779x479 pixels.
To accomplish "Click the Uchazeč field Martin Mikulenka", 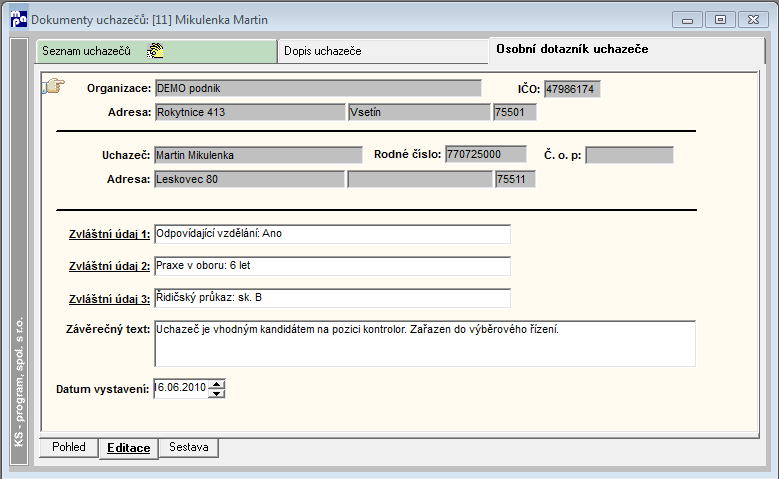I will [258, 155].
